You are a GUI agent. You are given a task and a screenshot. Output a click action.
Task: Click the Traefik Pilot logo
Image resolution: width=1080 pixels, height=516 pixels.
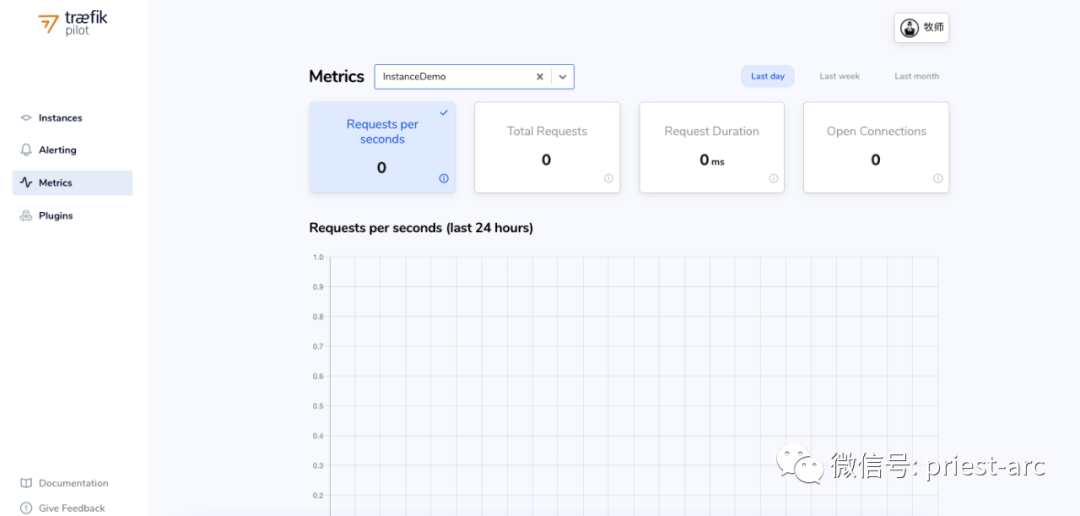coord(73,23)
